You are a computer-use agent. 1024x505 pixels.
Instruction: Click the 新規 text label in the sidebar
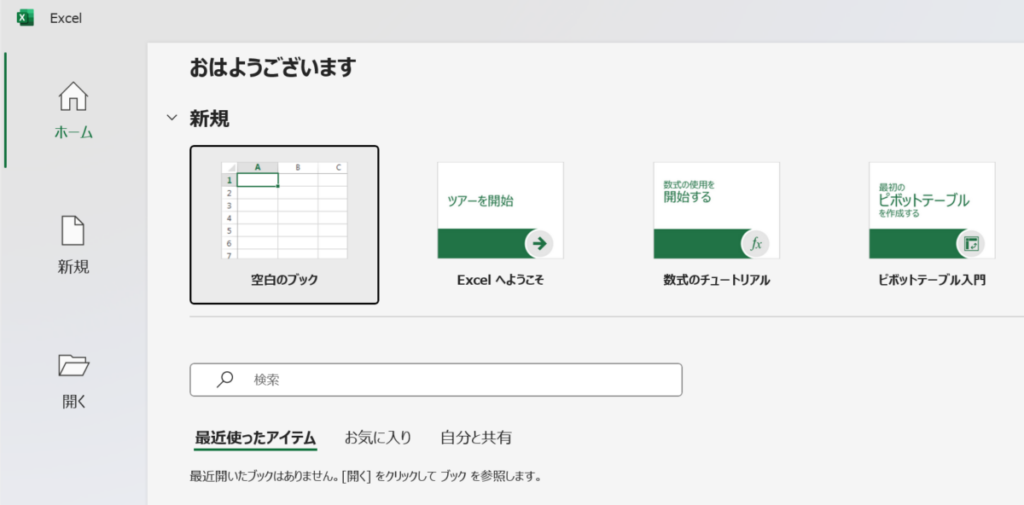tap(73, 267)
